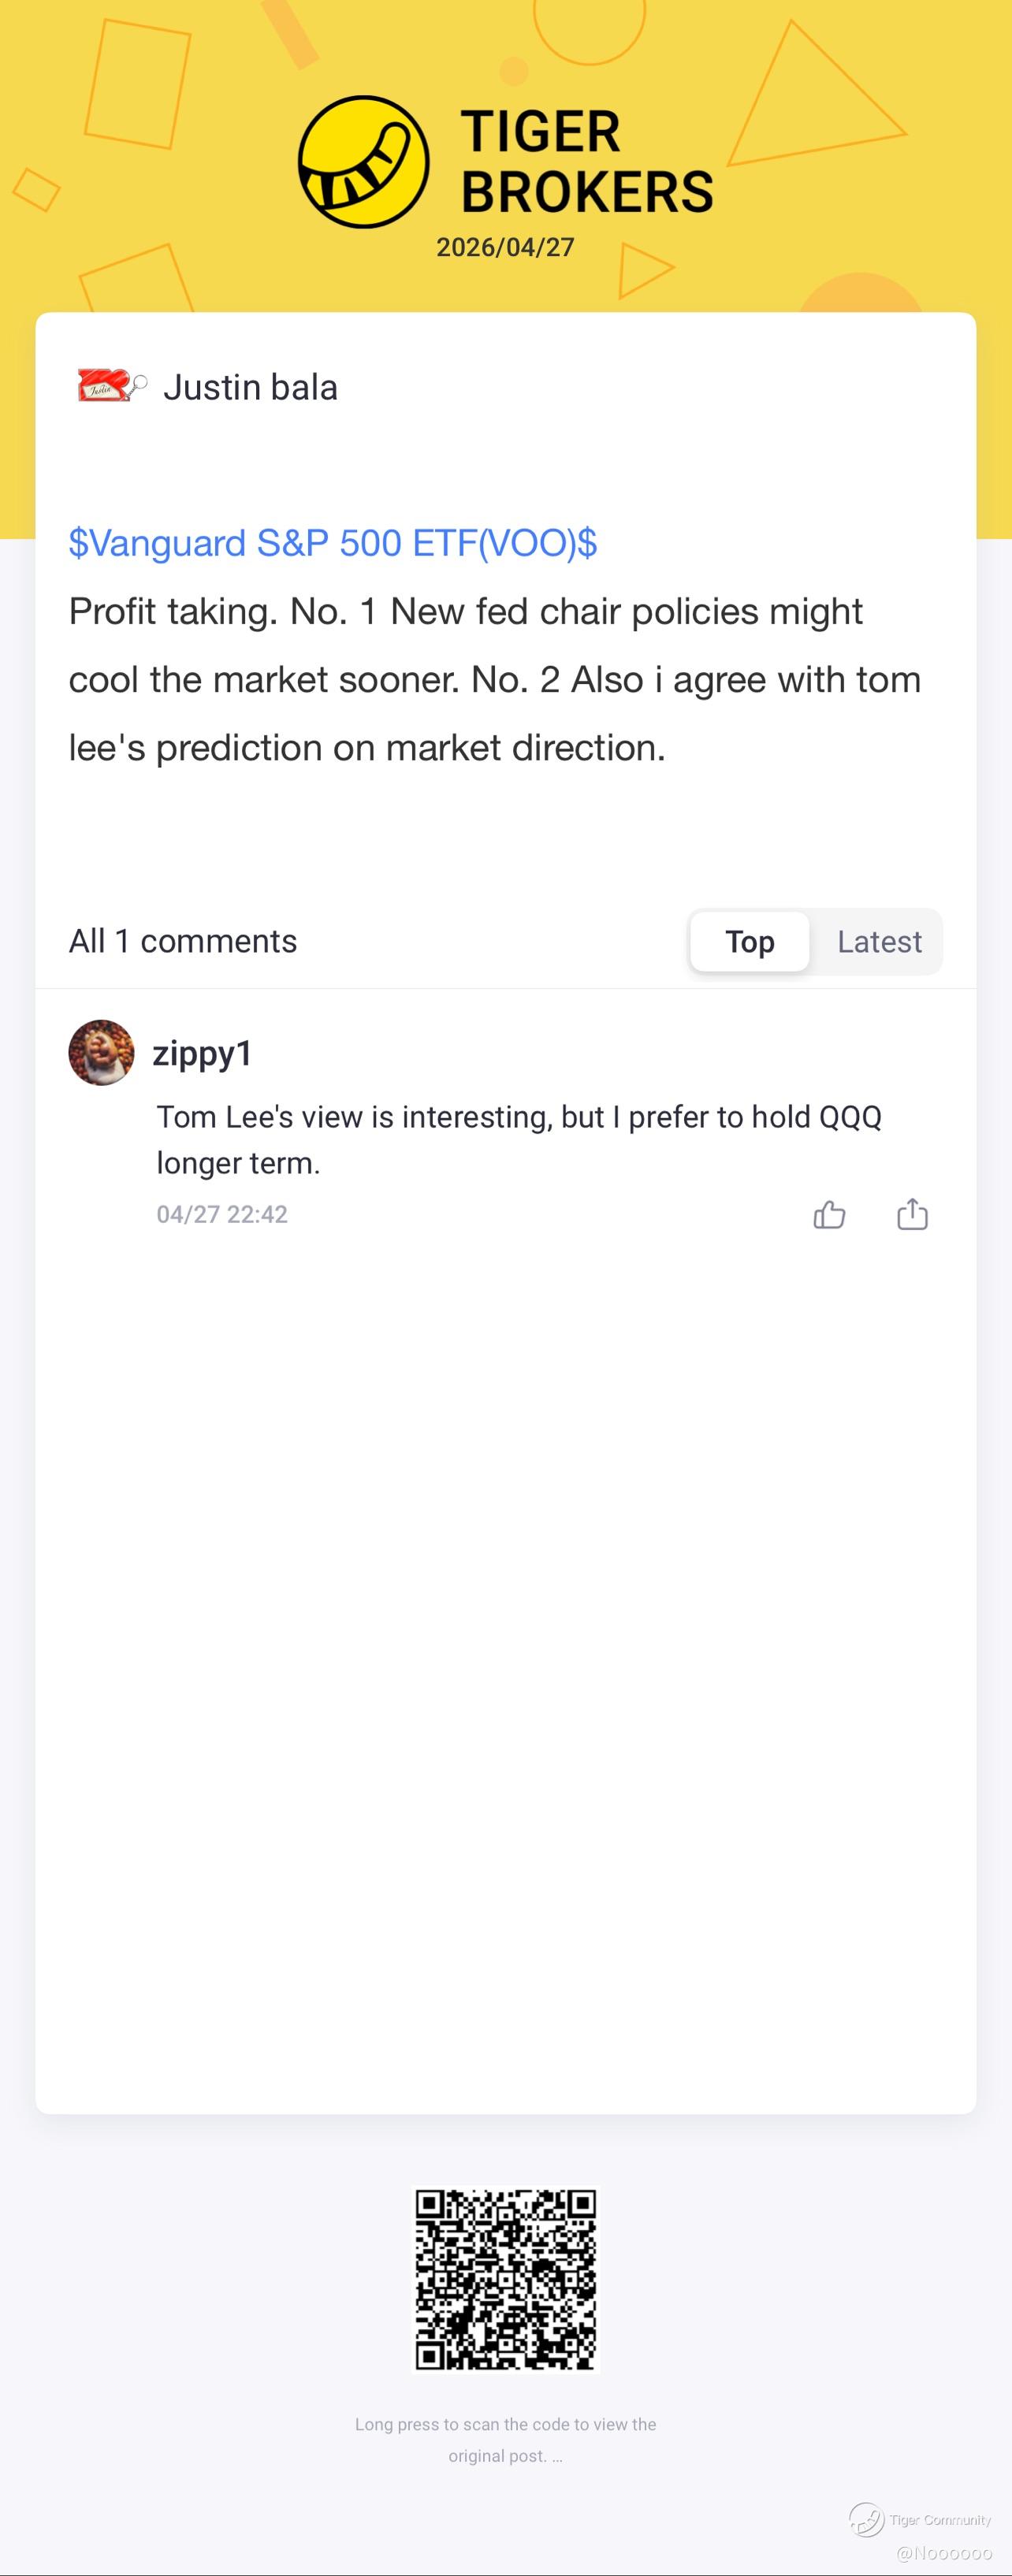Click the 04/27 22:42 comment timestamp
This screenshot has height=2576, width=1012.
pyautogui.click(x=222, y=1214)
